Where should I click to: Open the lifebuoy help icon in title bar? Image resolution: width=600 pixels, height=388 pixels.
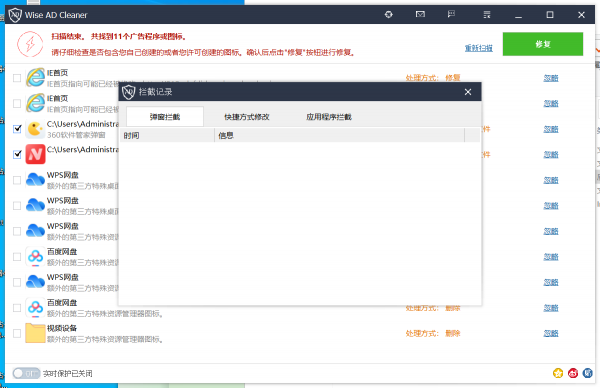click(x=388, y=15)
